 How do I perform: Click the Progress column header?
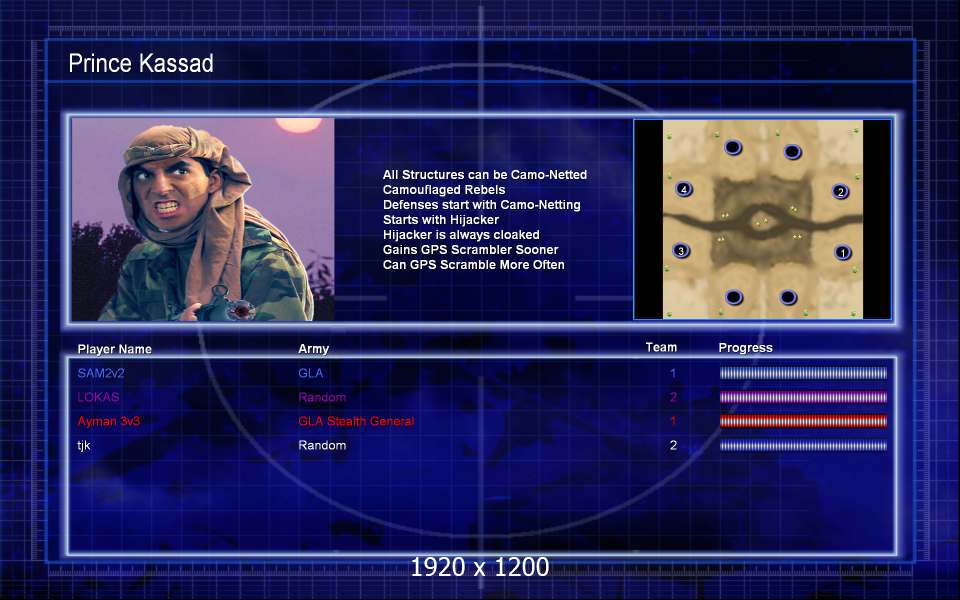coord(745,348)
